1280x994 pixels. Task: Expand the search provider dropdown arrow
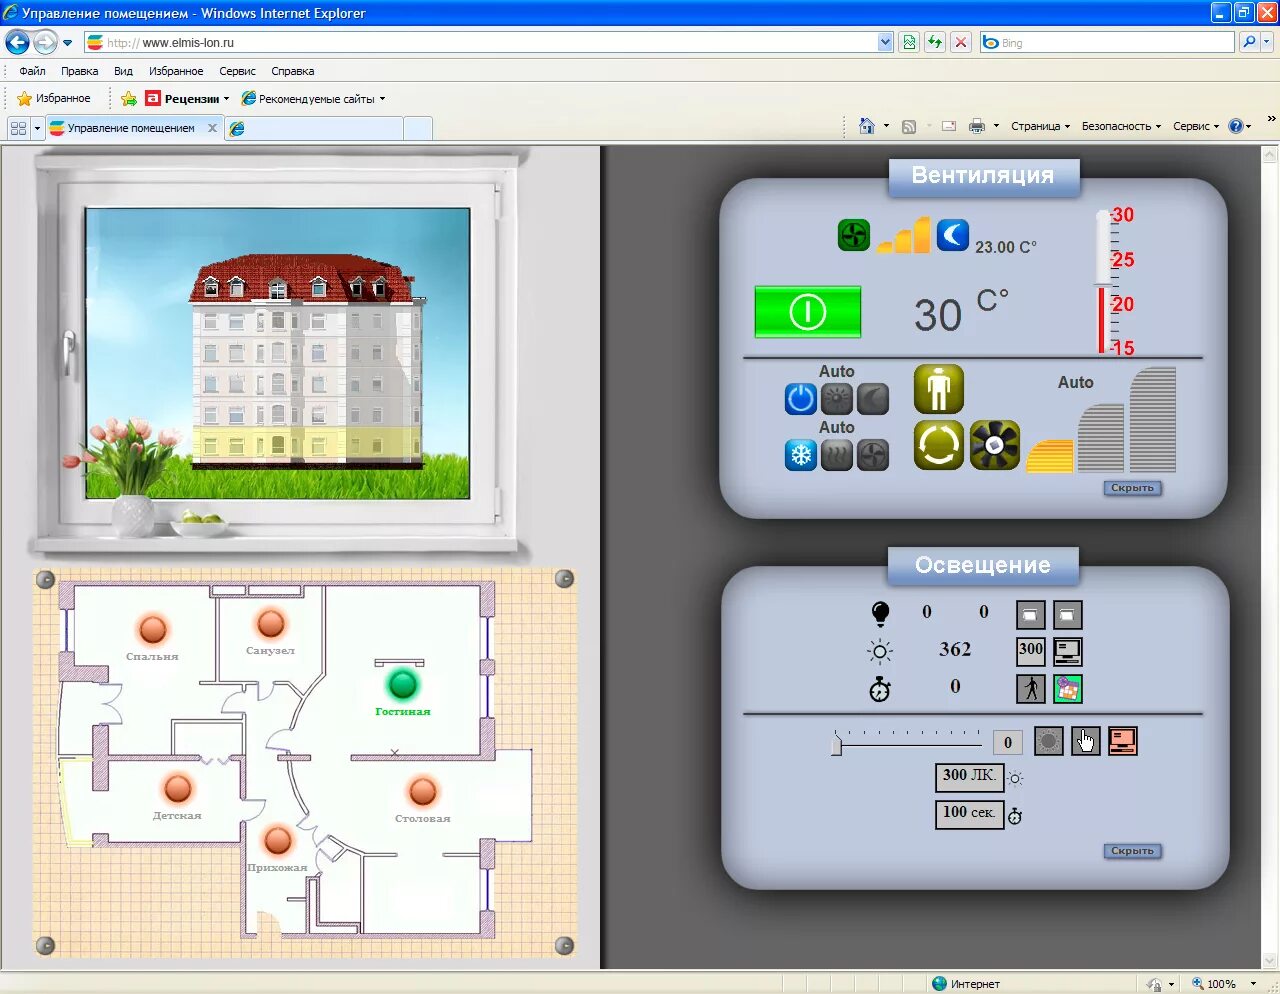tap(1267, 42)
